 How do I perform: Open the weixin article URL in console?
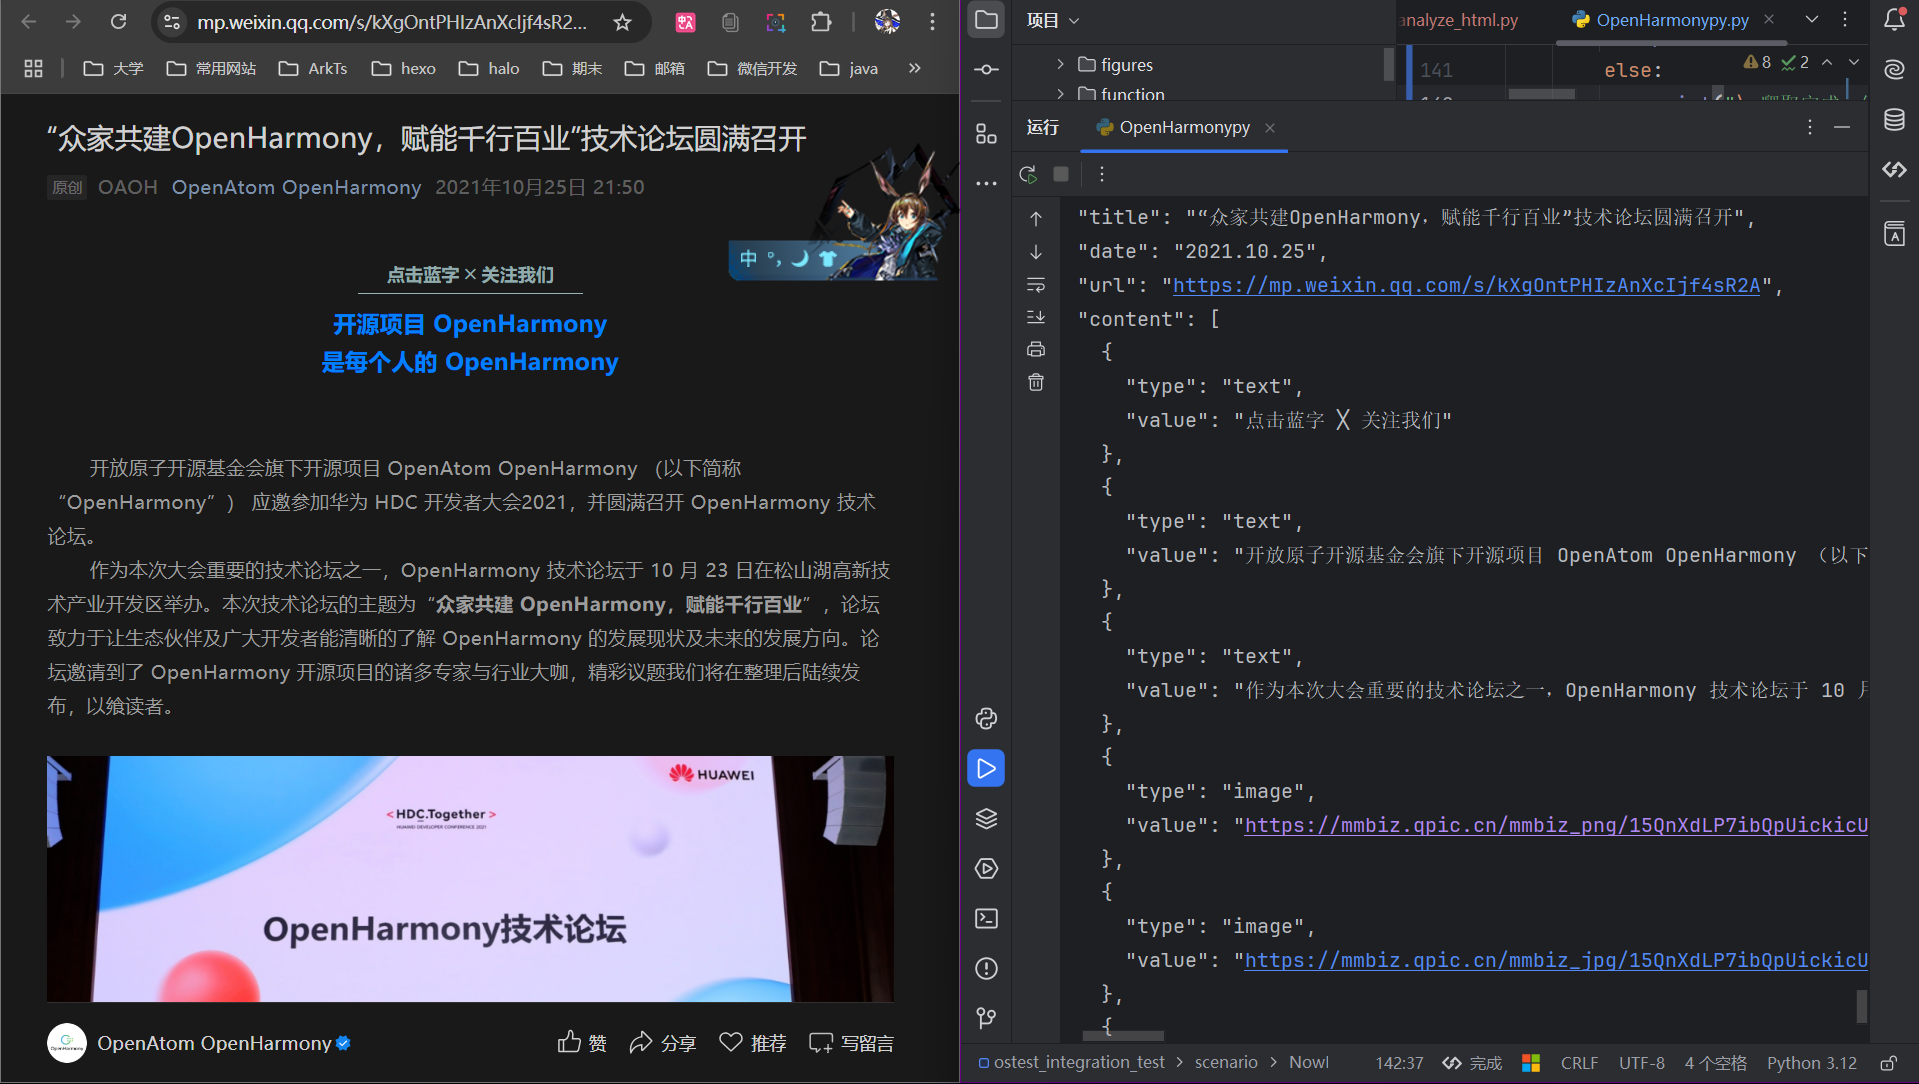1465,286
